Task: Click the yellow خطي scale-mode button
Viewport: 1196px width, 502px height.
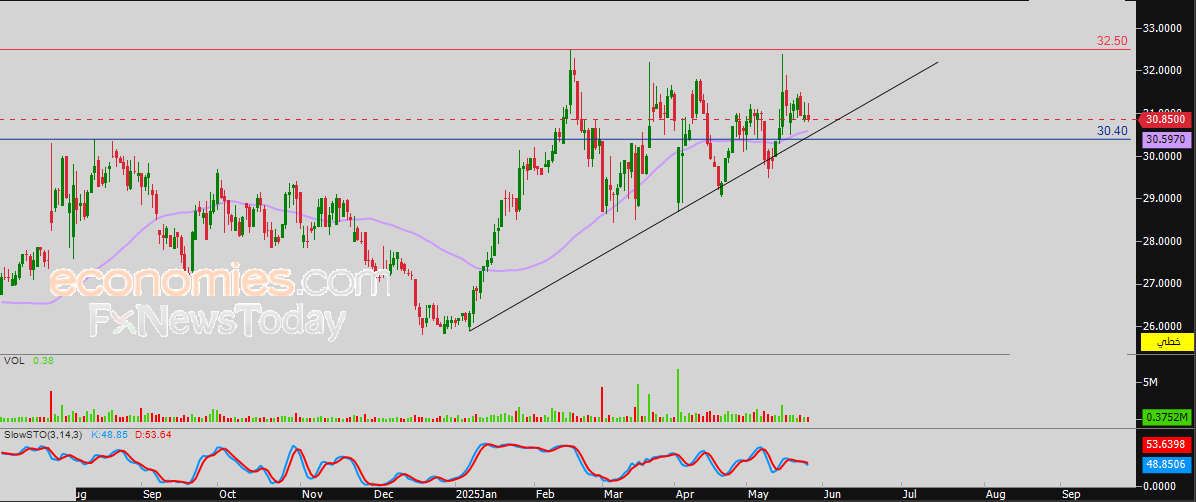Action: coord(1166,343)
